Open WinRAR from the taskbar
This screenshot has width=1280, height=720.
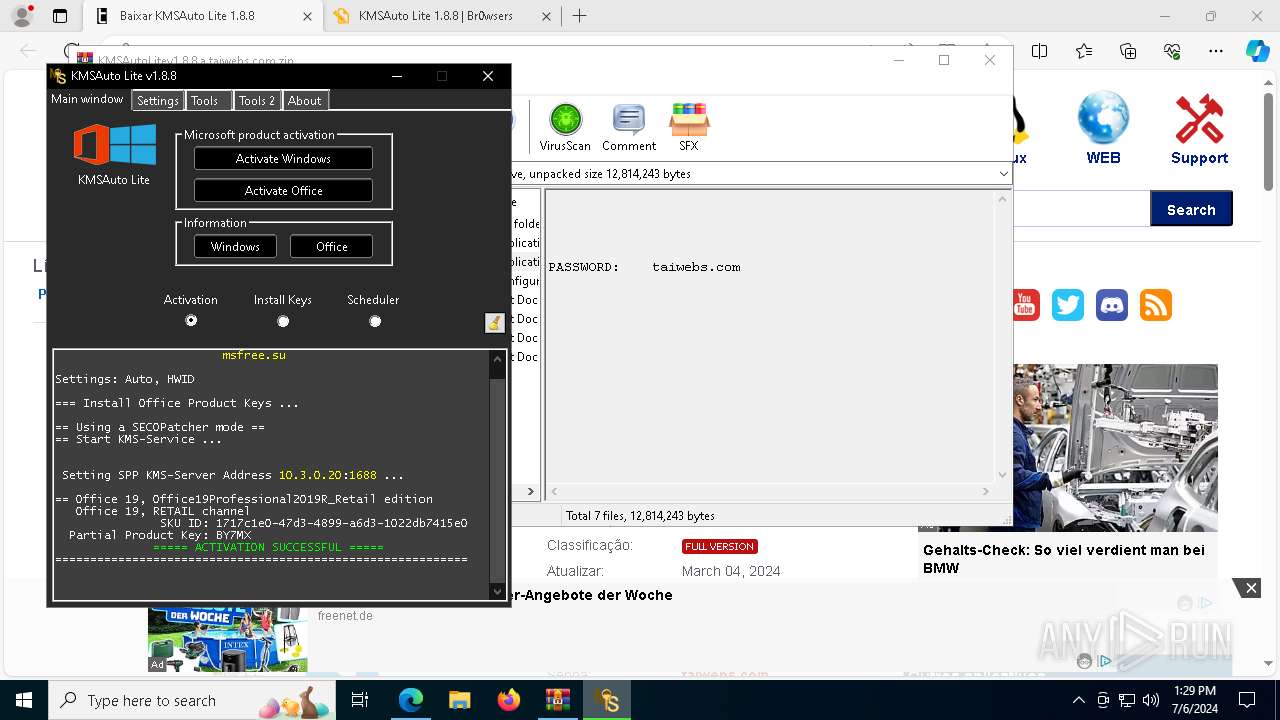pos(557,700)
